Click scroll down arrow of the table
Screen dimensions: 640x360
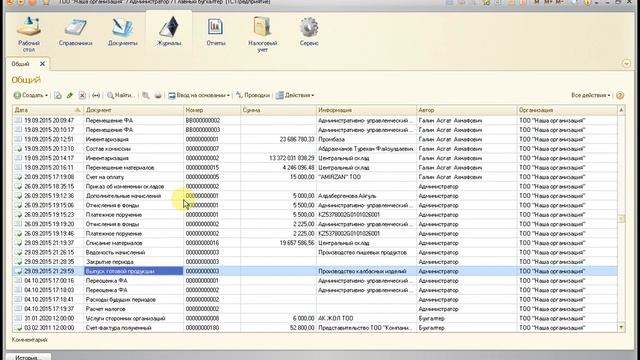tap(621, 327)
